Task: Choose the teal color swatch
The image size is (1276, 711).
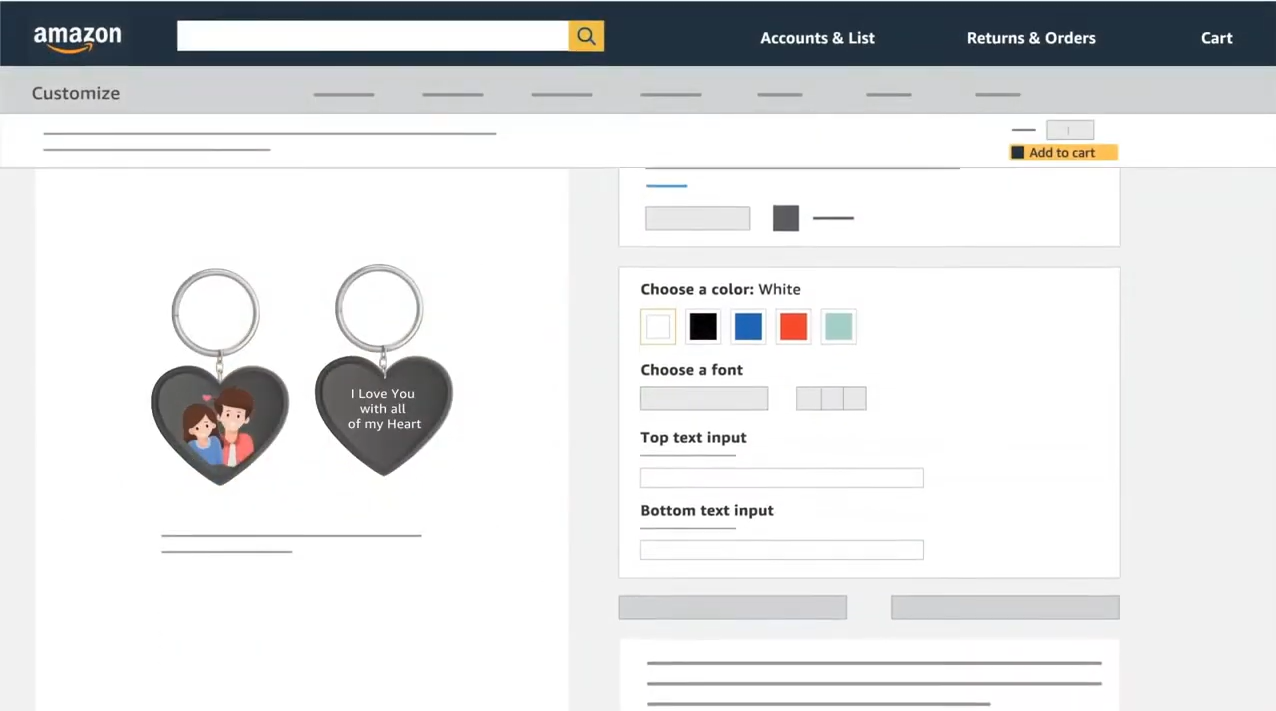Action: (838, 327)
